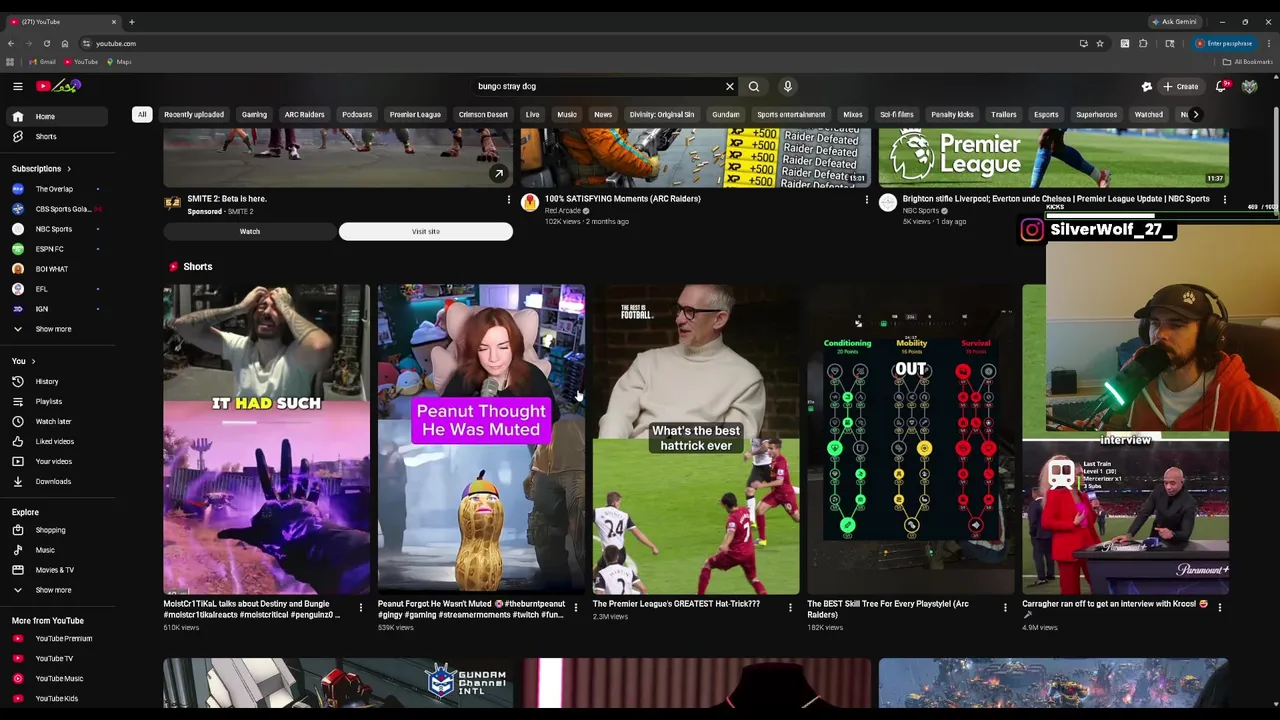Screen dimensions: 1280x720
Task: Open the Peanut Thought He Was Muted short
Action: 481,439
